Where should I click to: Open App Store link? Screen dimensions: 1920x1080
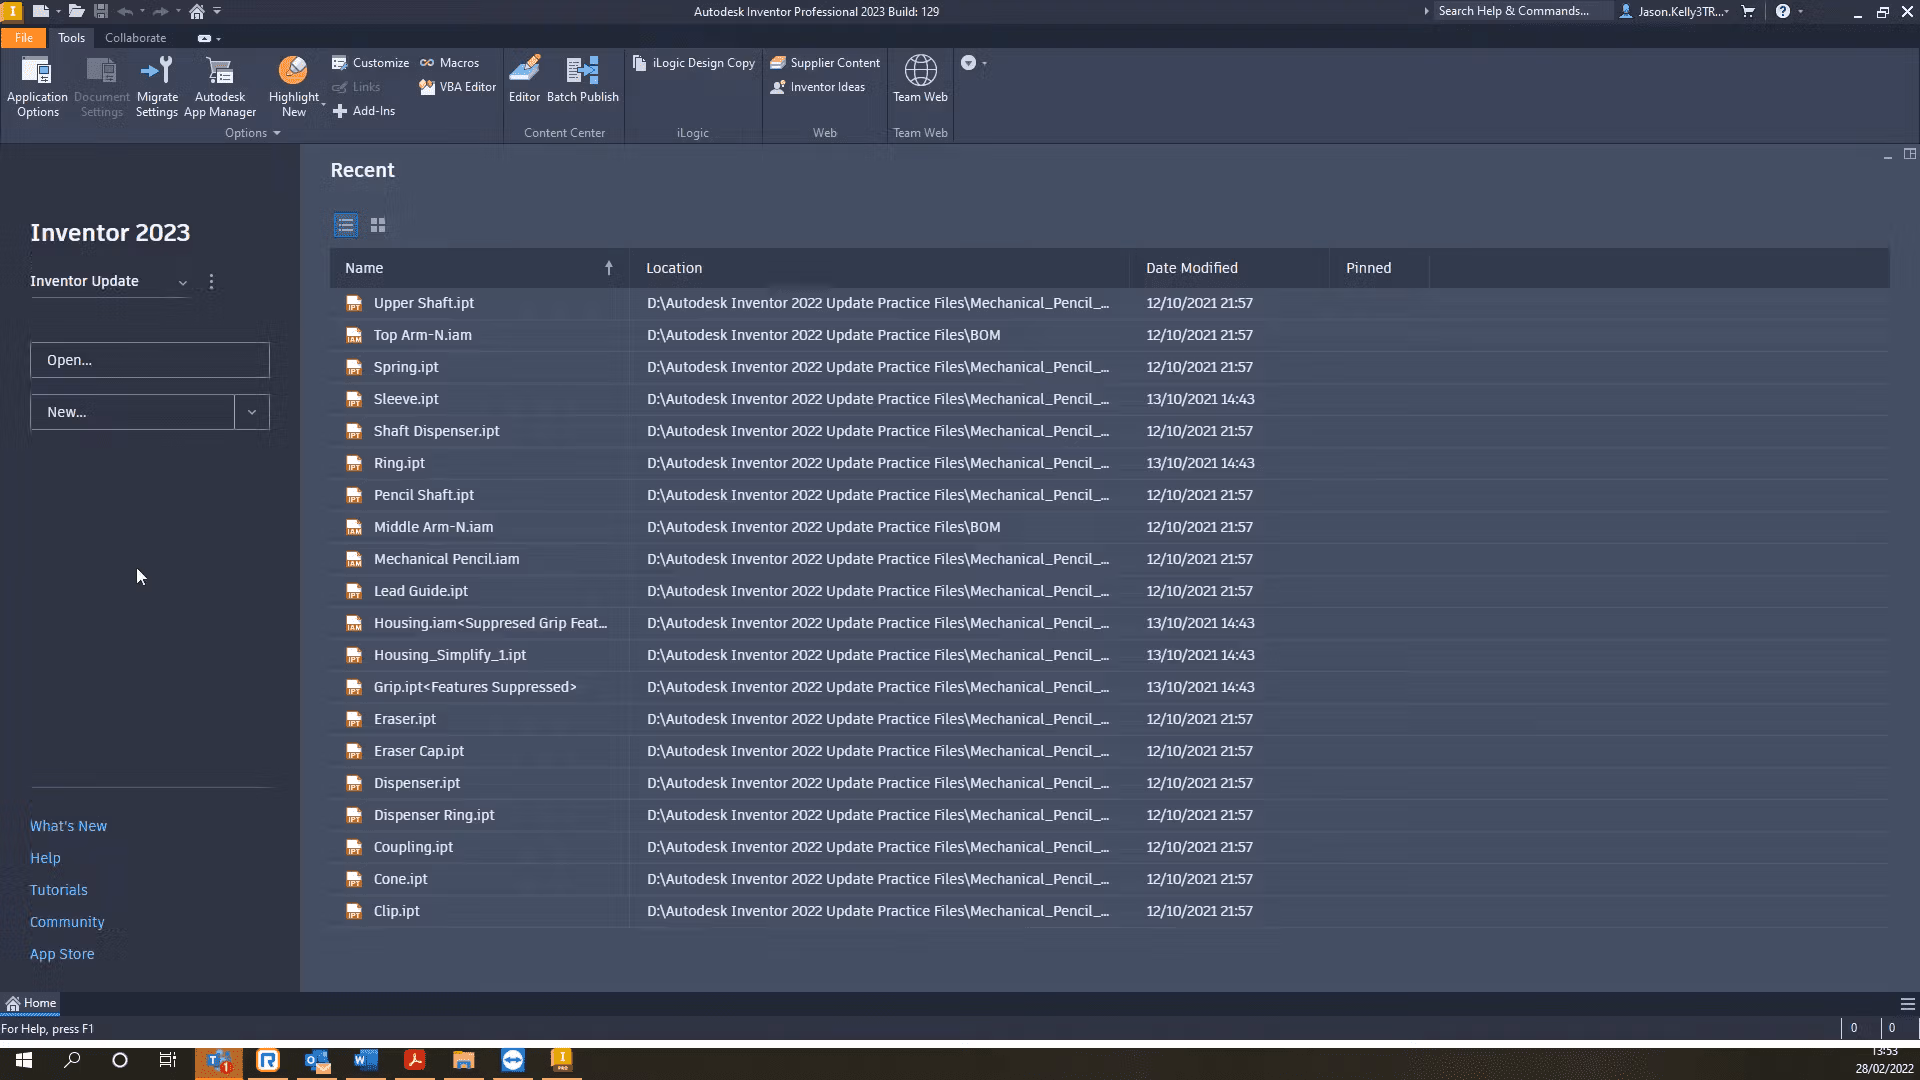click(62, 954)
